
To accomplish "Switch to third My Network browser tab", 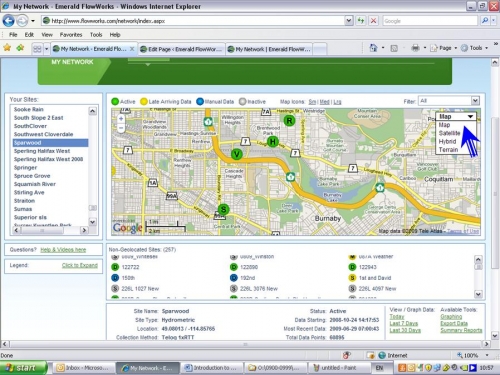I will tap(269, 49).
